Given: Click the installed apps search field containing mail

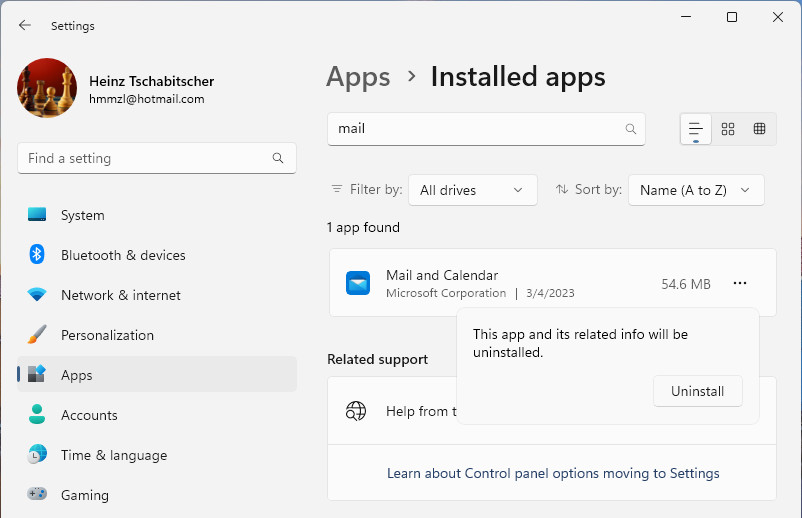Looking at the screenshot, I should (486, 129).
